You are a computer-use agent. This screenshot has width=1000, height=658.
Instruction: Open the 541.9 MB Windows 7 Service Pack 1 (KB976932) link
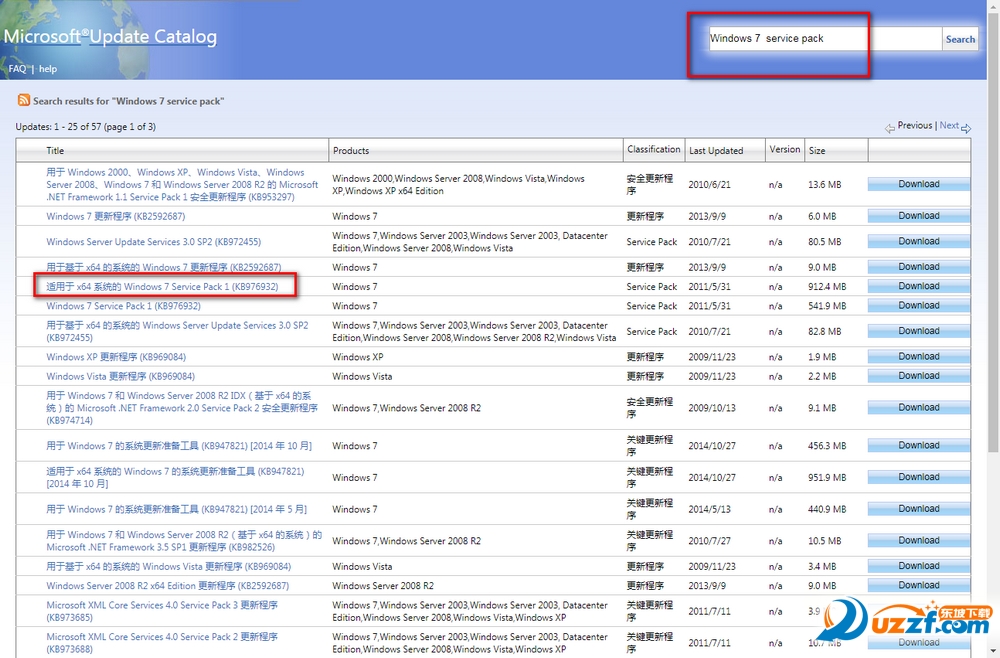123,306
